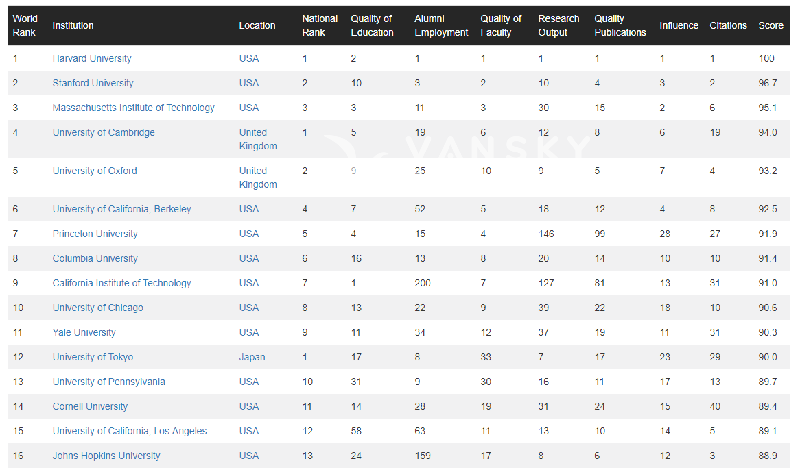Open University of California, Berkeley link

click(x=122, y=209)
